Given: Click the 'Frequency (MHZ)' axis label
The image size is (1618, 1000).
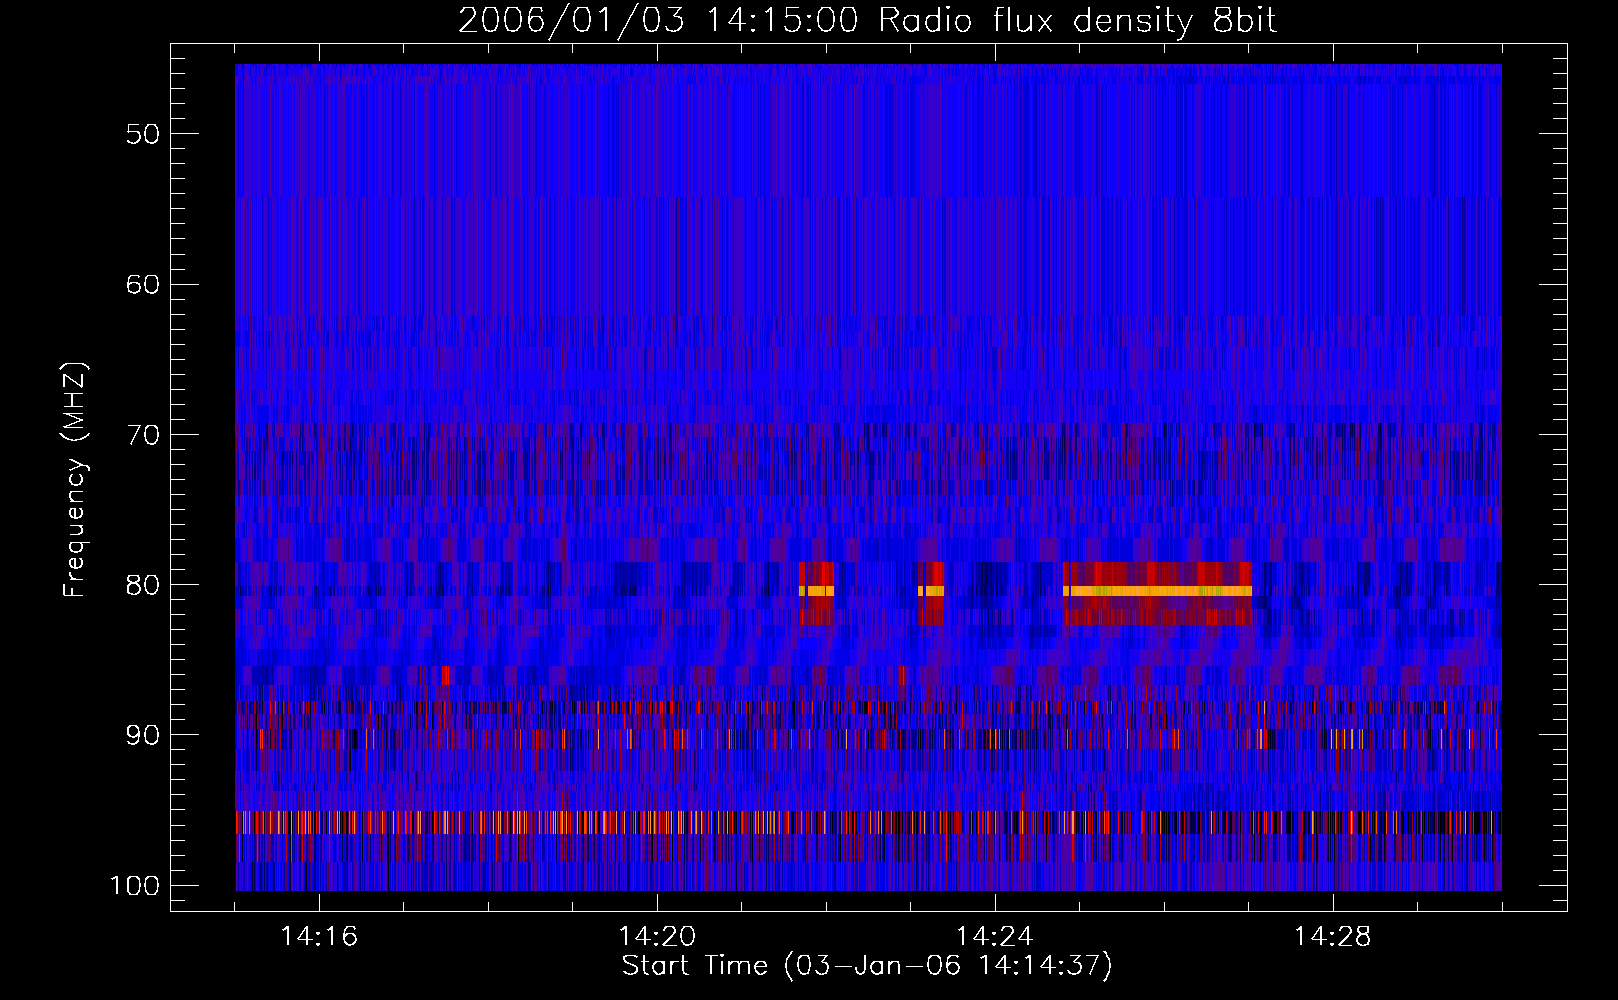Looking at the screenshot, I should pyautogui.click(x=76, y=479).
